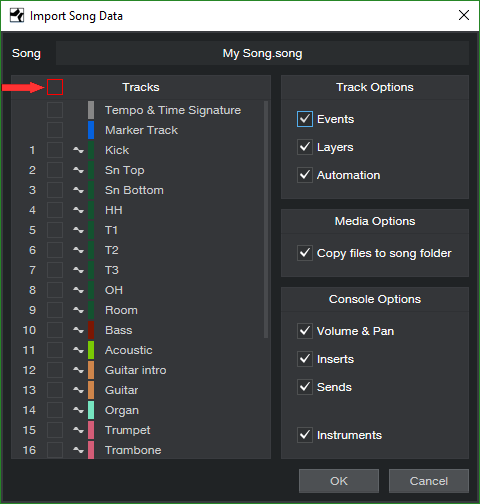Viewport: 480px width, 504px height.
Task: Enable the Sn Top track checkbox
Action: (x=55, y=170)
